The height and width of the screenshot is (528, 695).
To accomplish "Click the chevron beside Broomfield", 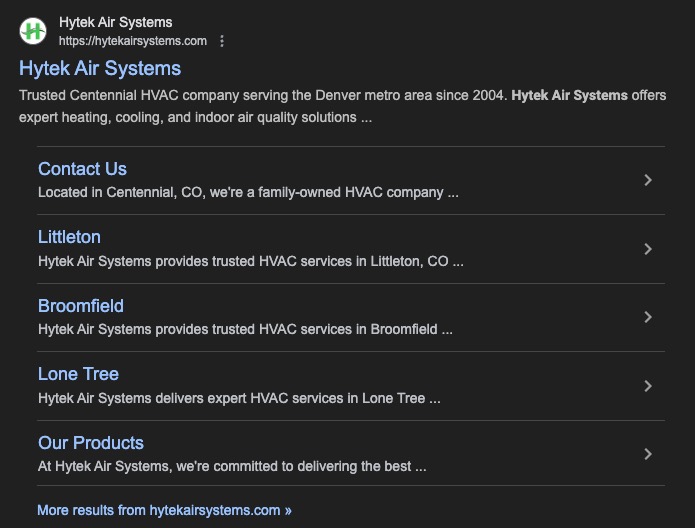I will tap(648, 317).
